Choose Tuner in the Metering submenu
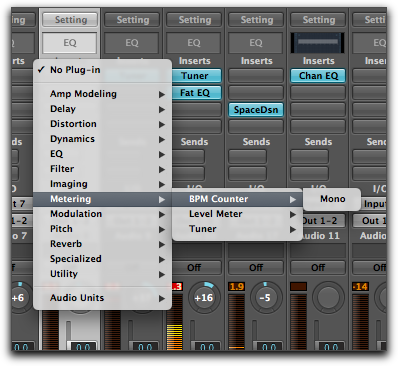Viewport: 398px width, 366px height. 237,229
